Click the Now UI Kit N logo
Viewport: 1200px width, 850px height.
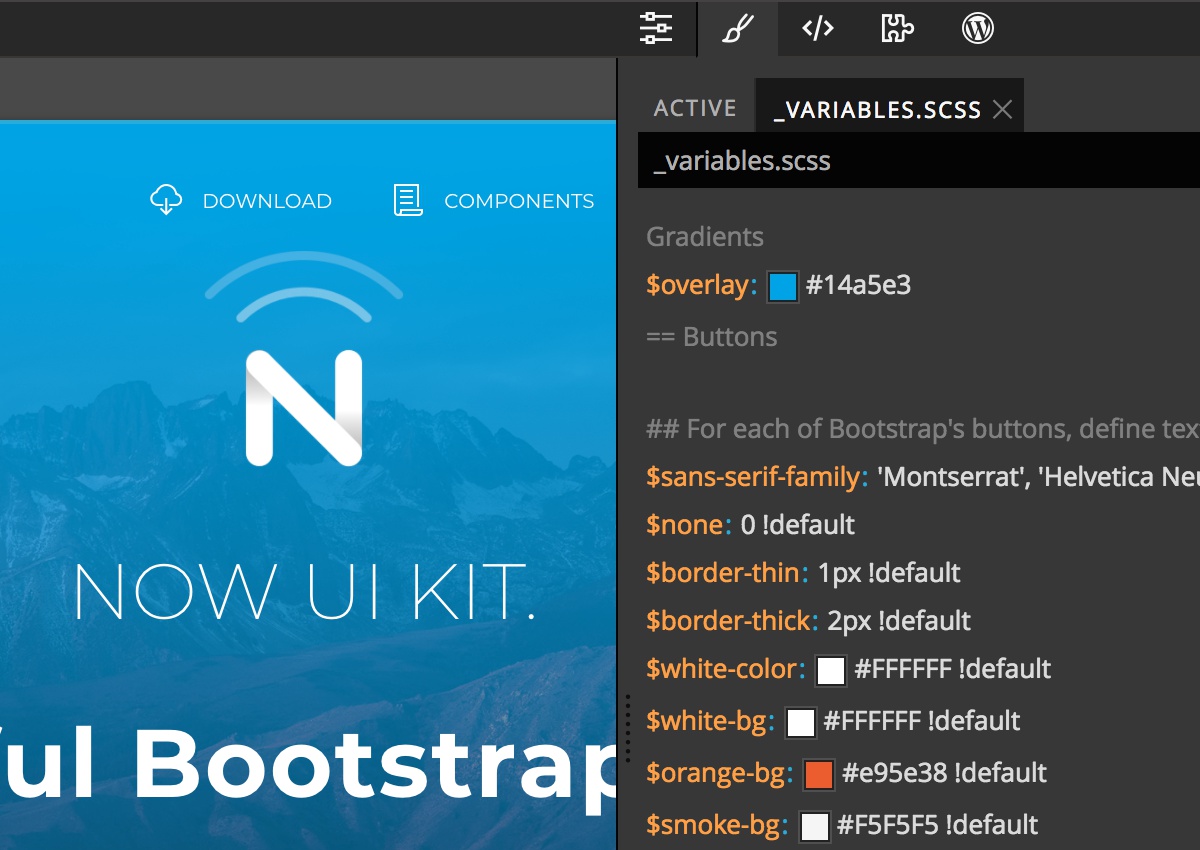303,407
